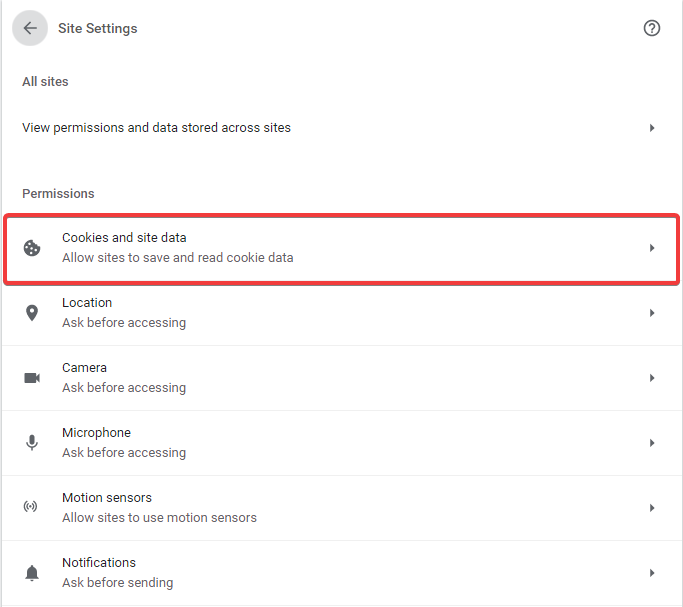Expand the arrow for Cookies and site data
683x607 pixels.
[x=652, y=248]
